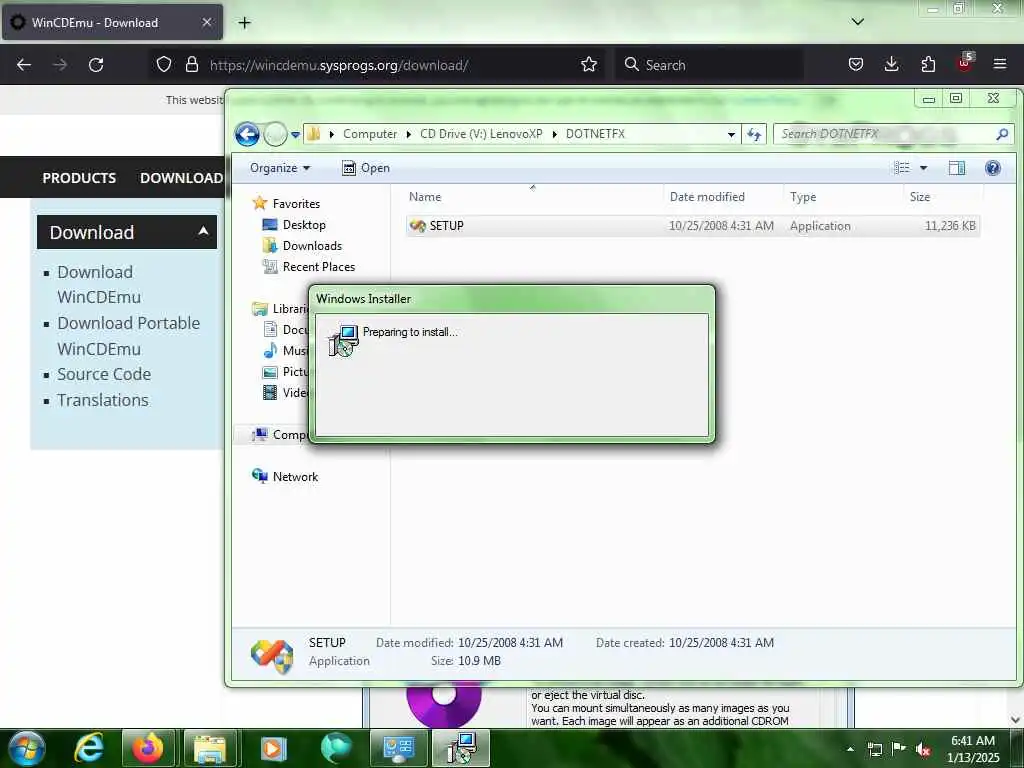Open more view options dropdown arrow
Screen dimensions: 1024x768
(x=923, y=168)
